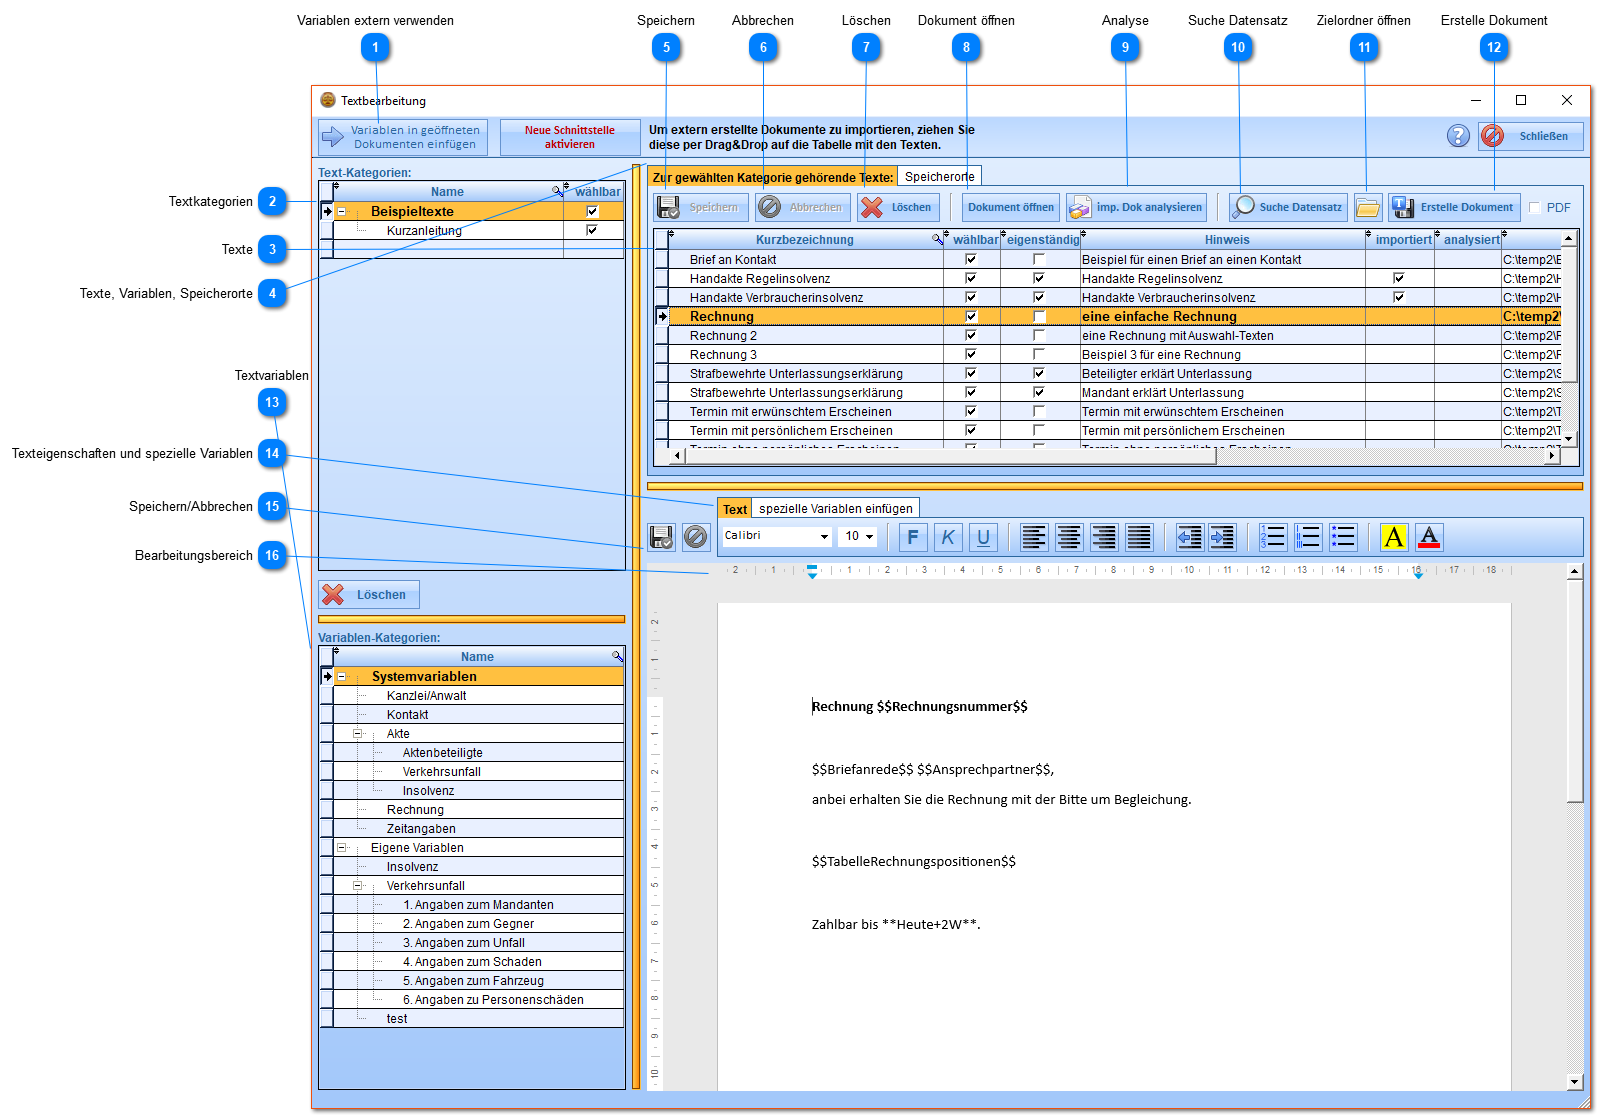The width and height of the screenshot is (1600, 1118).
Task: Enable the PDF checkbox
Action: 1535,208
